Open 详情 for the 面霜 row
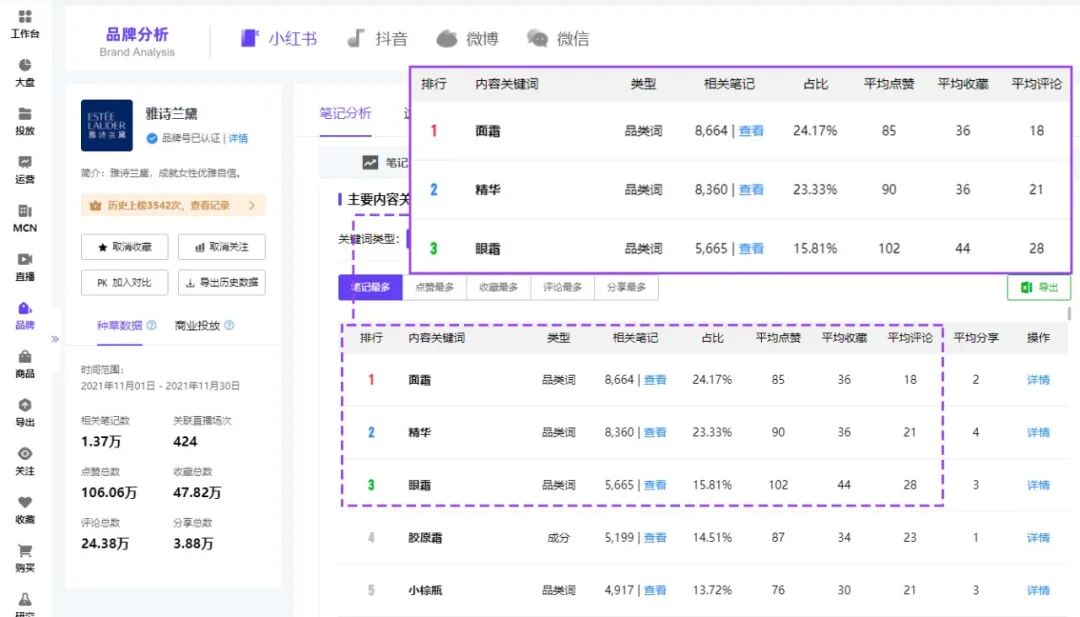 [x=1038, y=379]
